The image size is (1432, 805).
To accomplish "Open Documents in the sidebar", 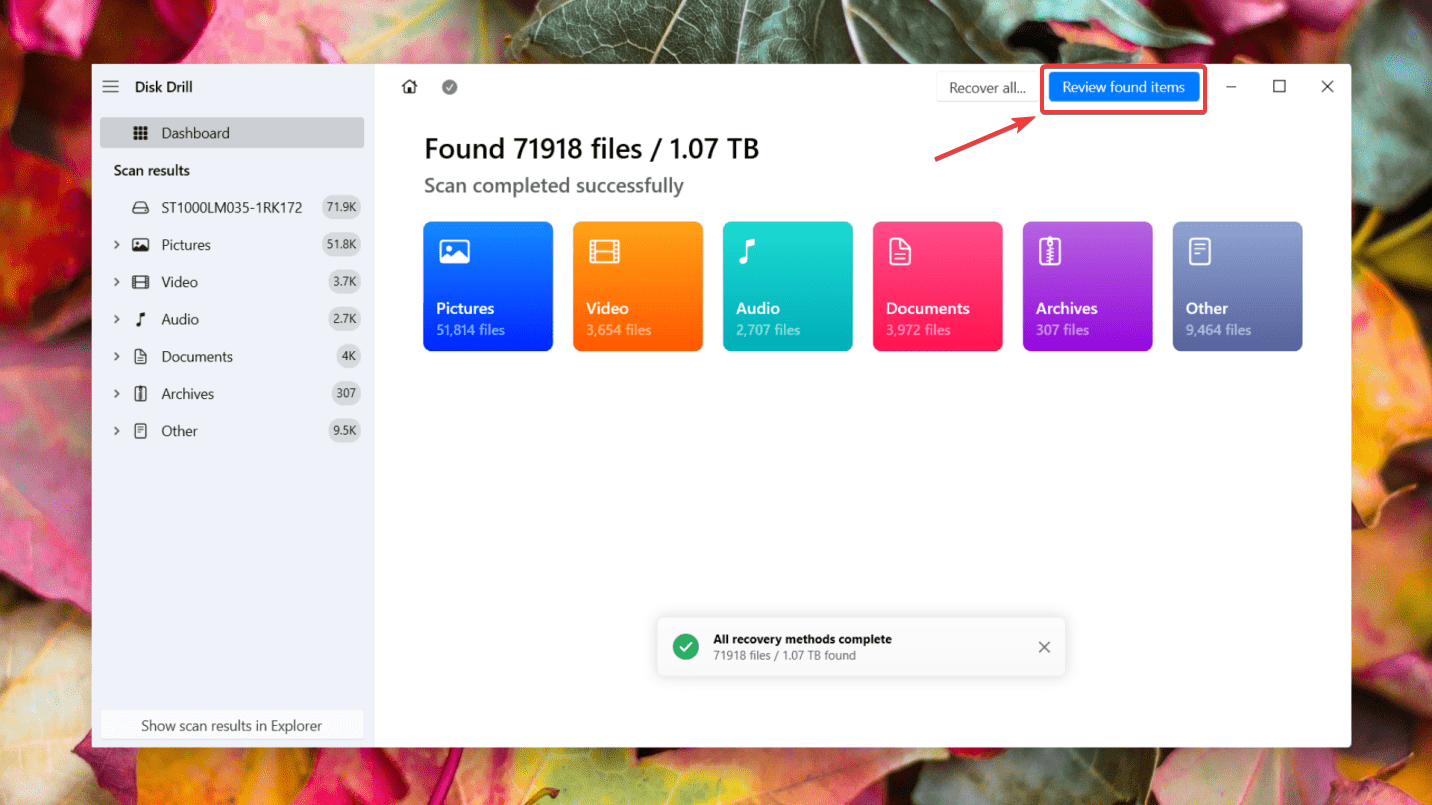I will click(232, 356).
